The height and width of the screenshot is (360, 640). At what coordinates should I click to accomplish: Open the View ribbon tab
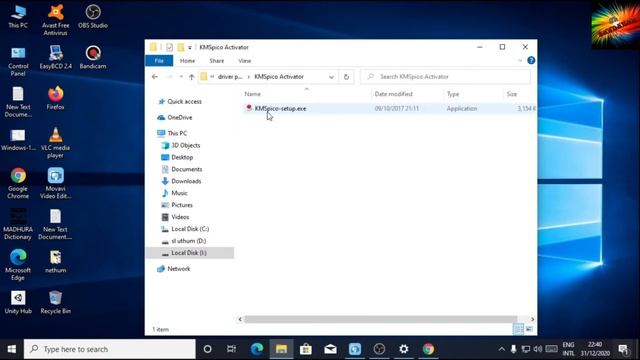click(245, 61)
